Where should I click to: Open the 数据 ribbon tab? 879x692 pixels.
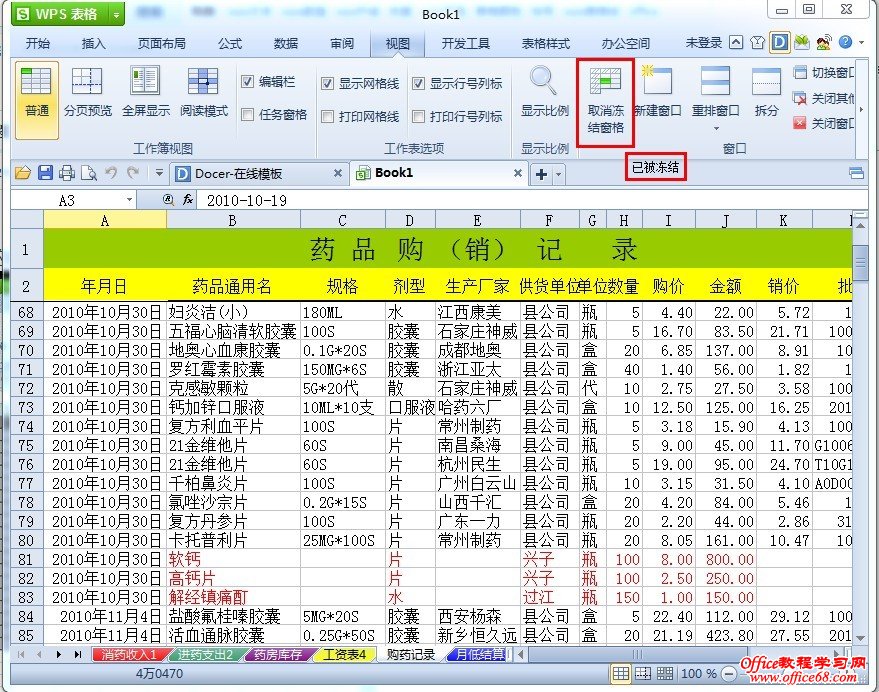(286, 43)
